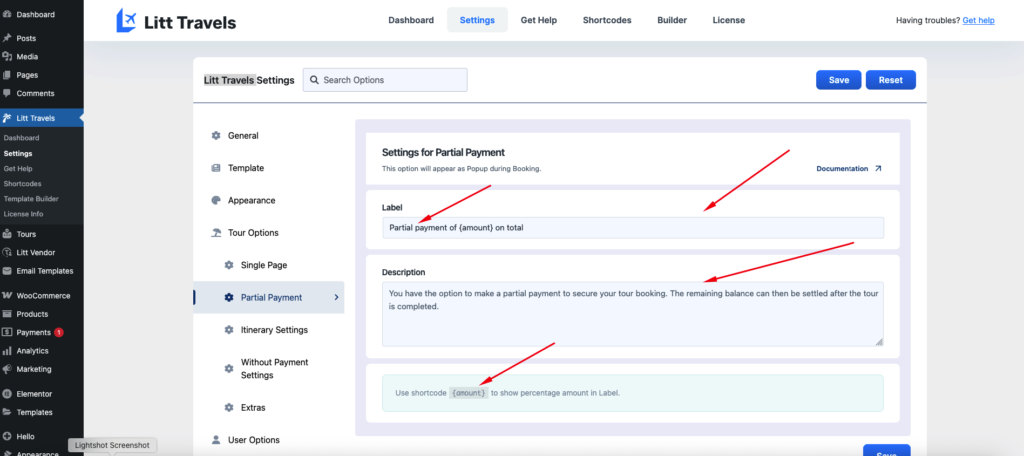Viewport: 1024px width, 456px height.
Task: Click the Description text area
Action: (632, 314)
